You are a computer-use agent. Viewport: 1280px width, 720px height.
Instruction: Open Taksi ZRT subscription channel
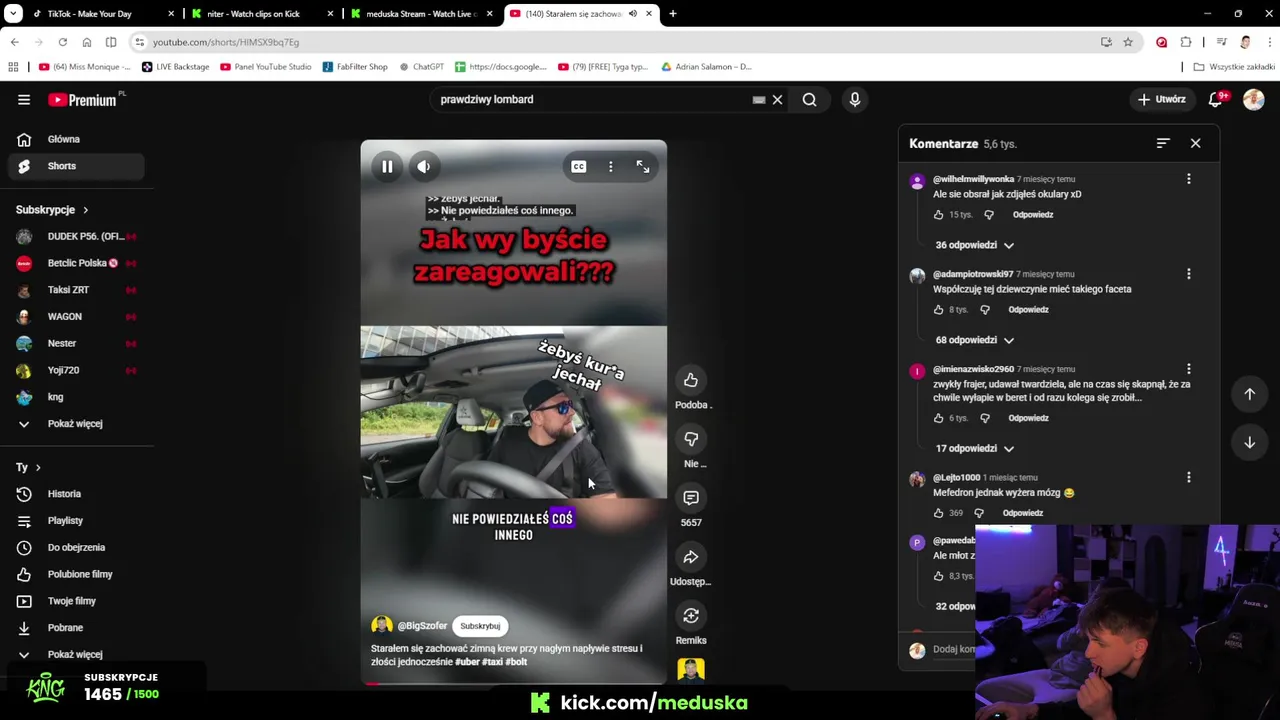(x=76, y=290)
